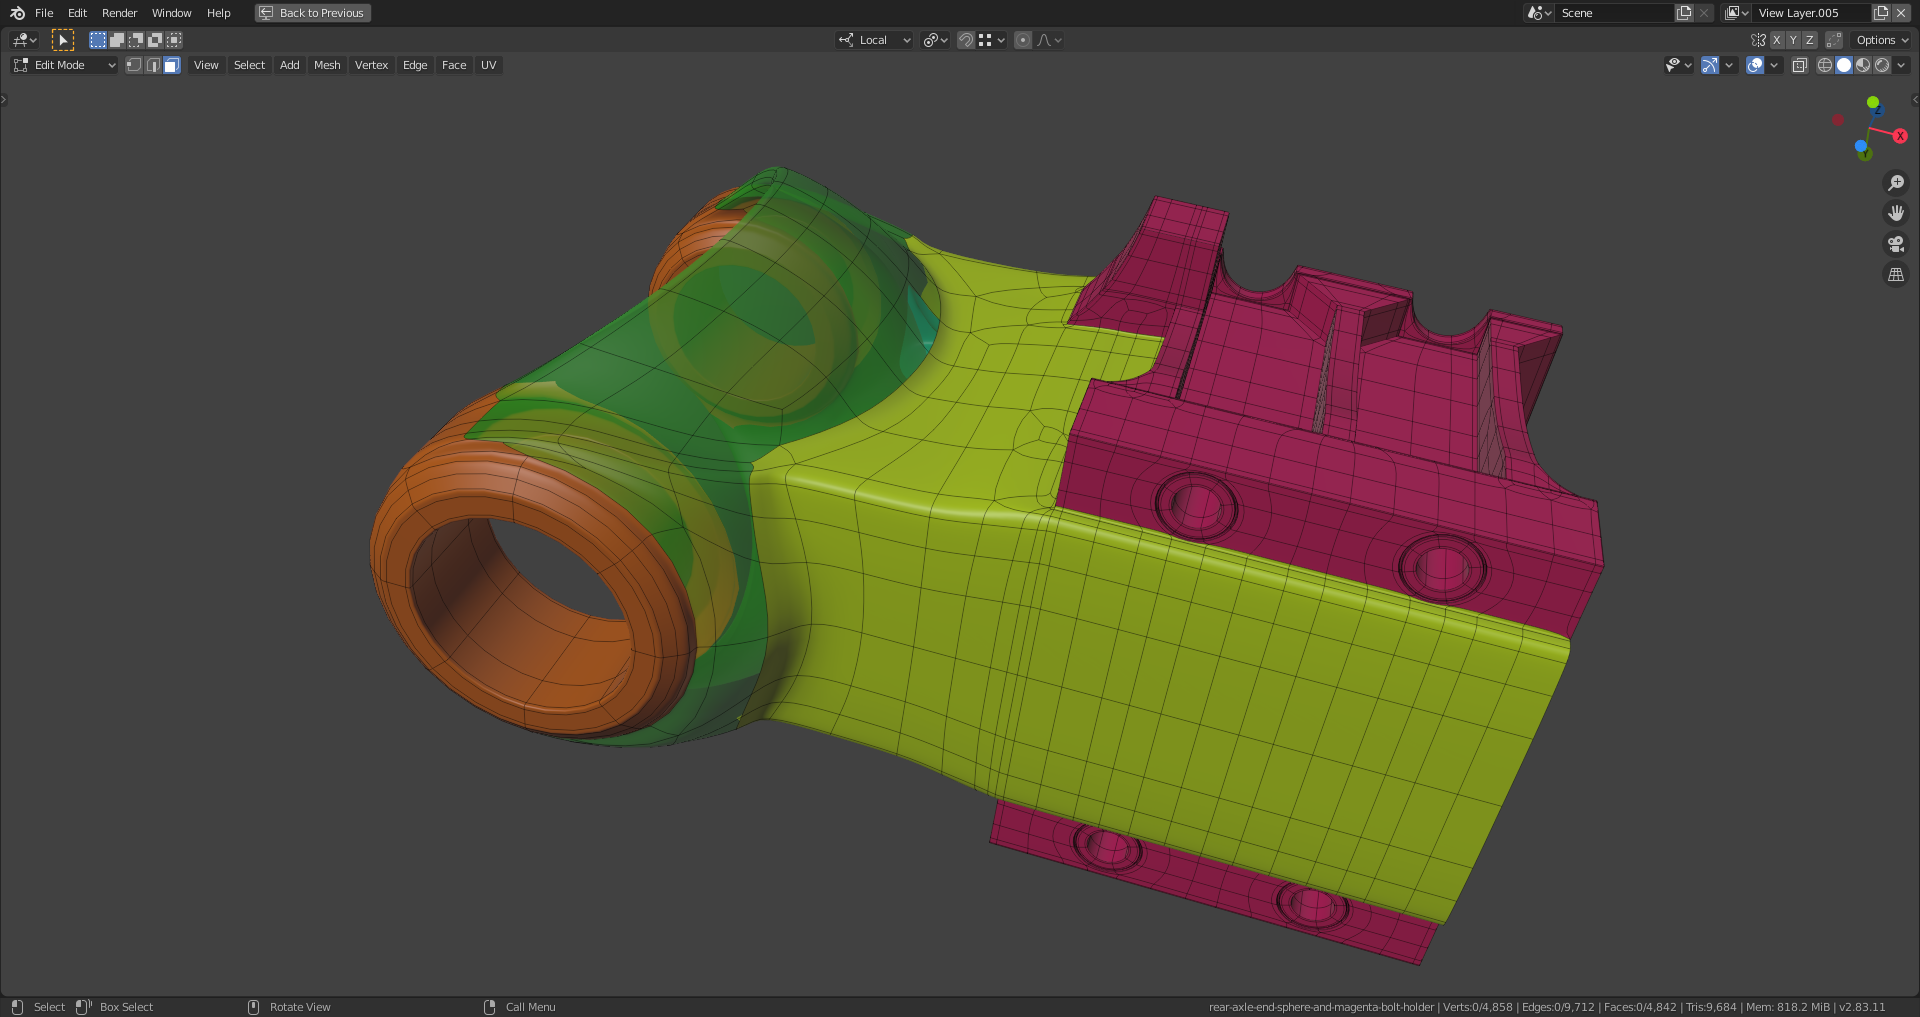Expand gizmo settings dropdown arrow
The image size is (1920, 1017).
point(1729,65)
